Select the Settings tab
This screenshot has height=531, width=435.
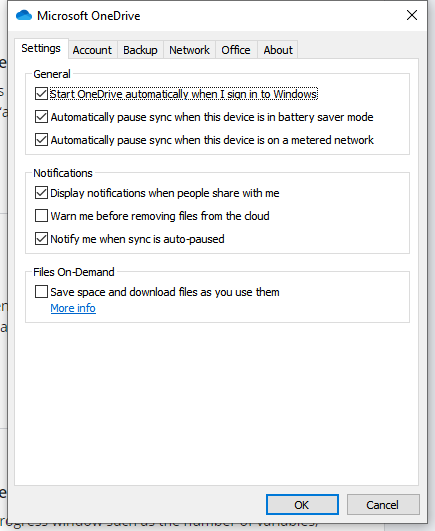pyautogui.click(x=41, y=48)
